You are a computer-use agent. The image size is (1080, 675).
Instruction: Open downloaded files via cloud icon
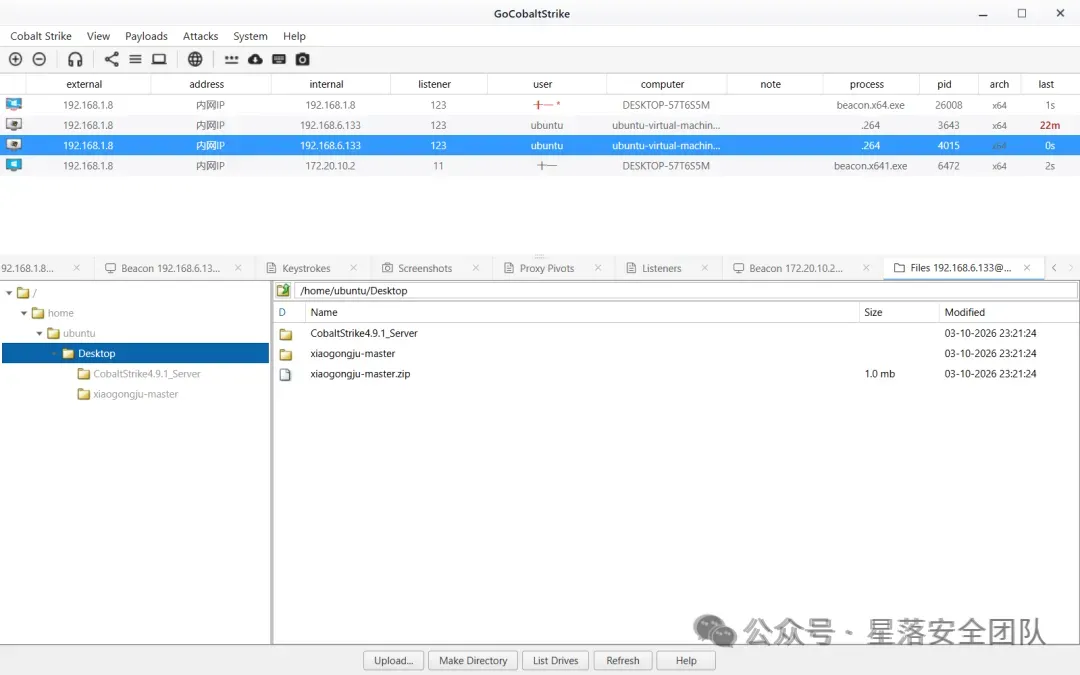point(255,59)
